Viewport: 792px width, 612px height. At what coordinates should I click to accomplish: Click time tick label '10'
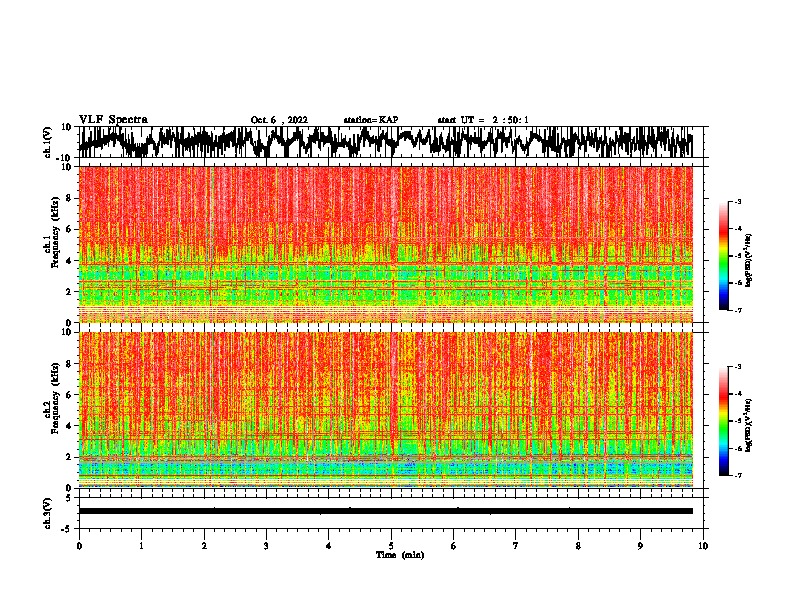pyautogui.click(x=703, y=546)
